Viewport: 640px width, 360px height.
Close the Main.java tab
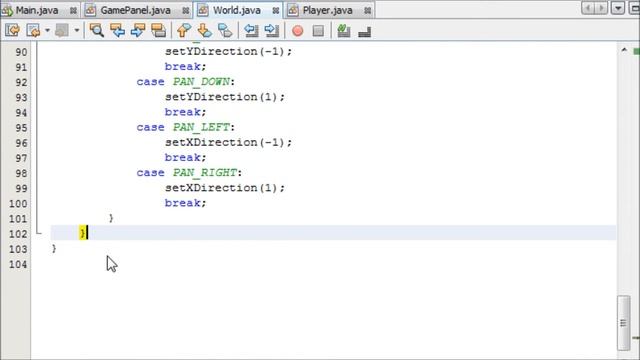point(73,11)
